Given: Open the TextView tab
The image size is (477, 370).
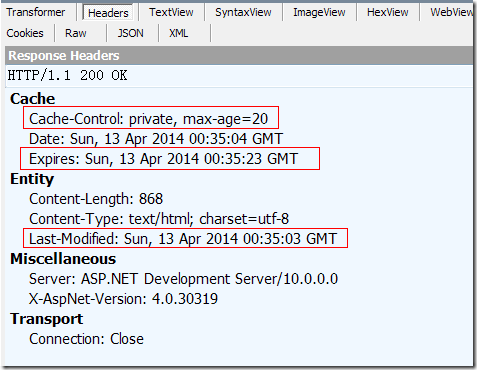Looking at the screenshot, I should (171, 12).
